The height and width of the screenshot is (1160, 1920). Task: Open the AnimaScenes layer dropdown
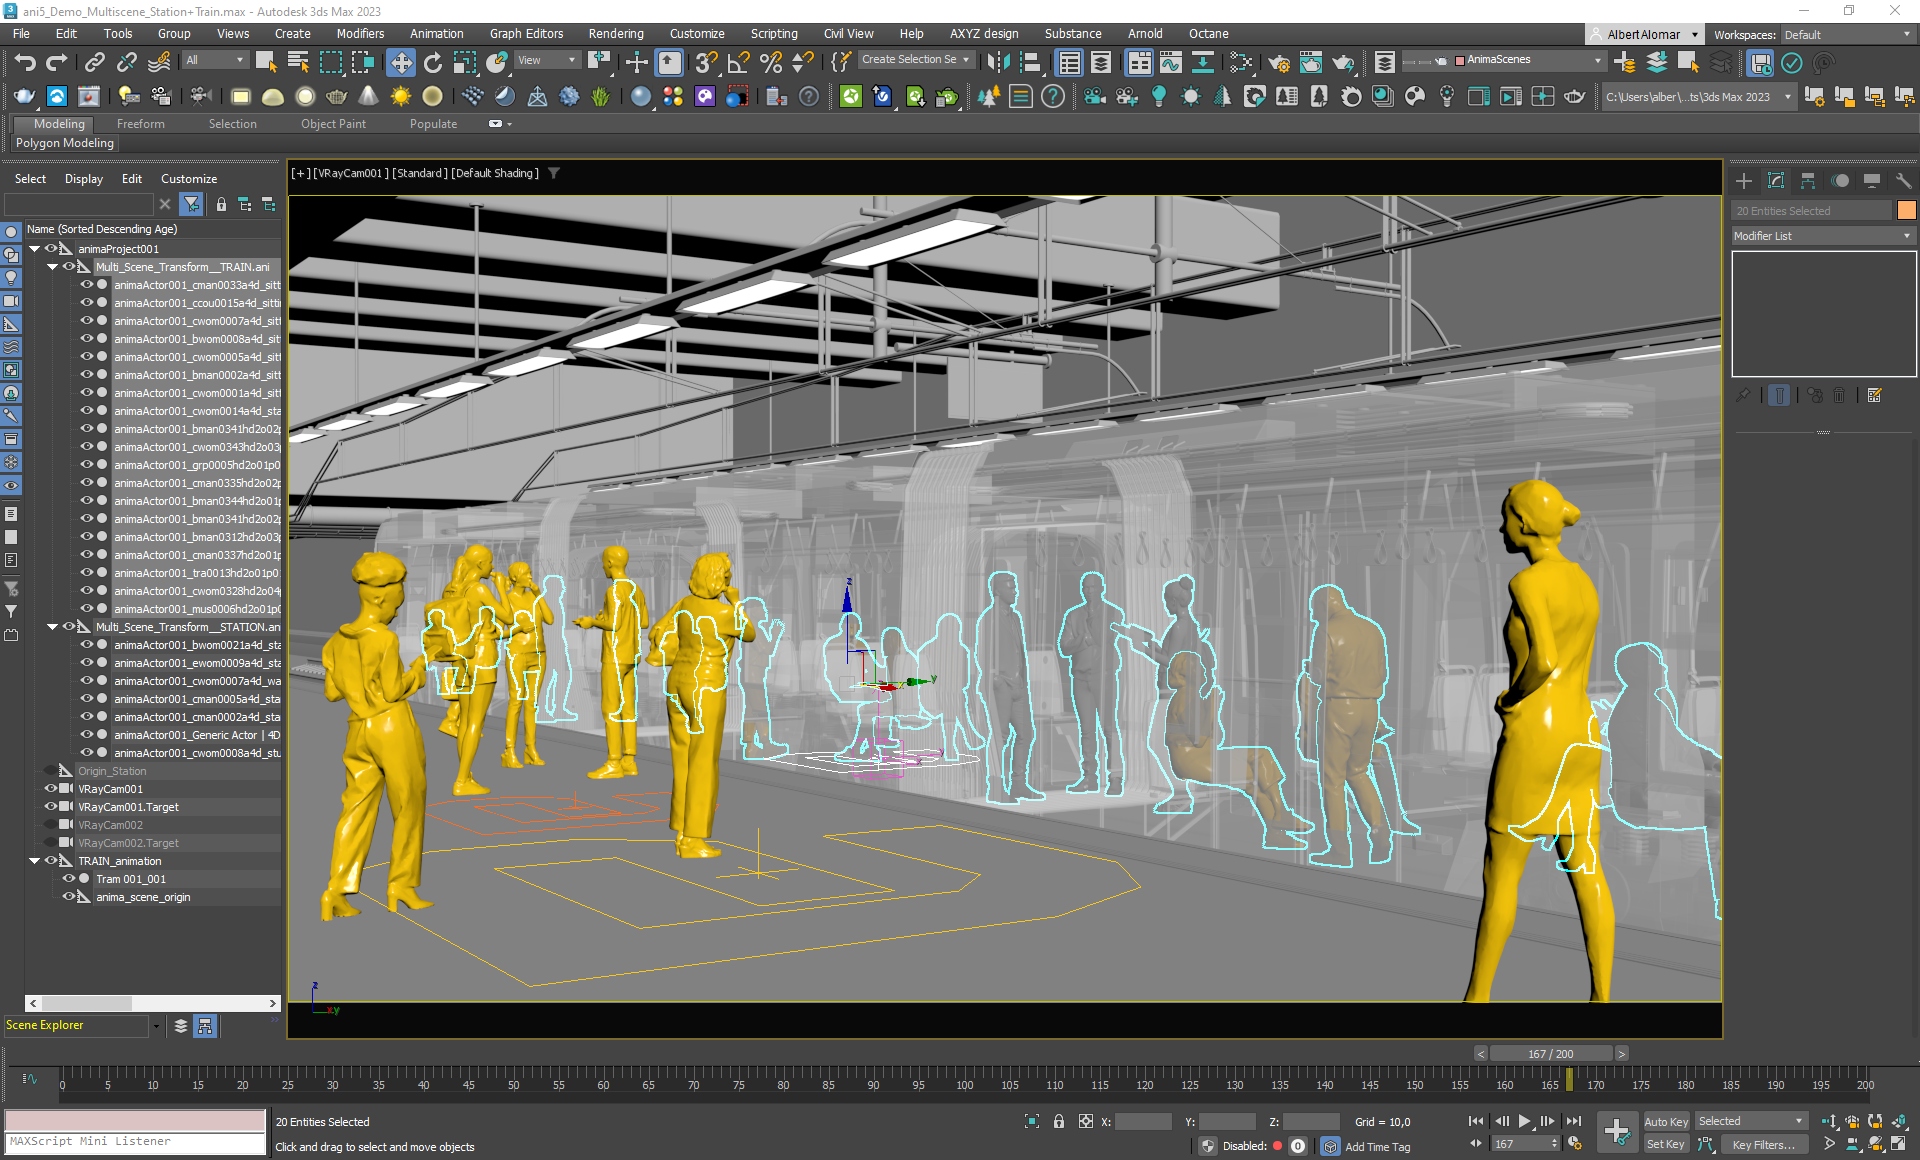[x=1597, y=60]
